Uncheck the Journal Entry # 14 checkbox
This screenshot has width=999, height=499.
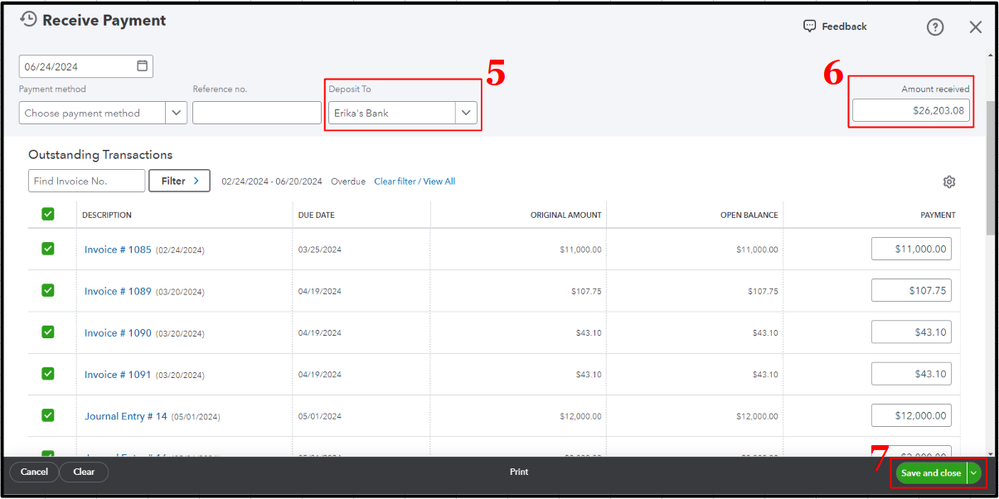tap(48, 415)
